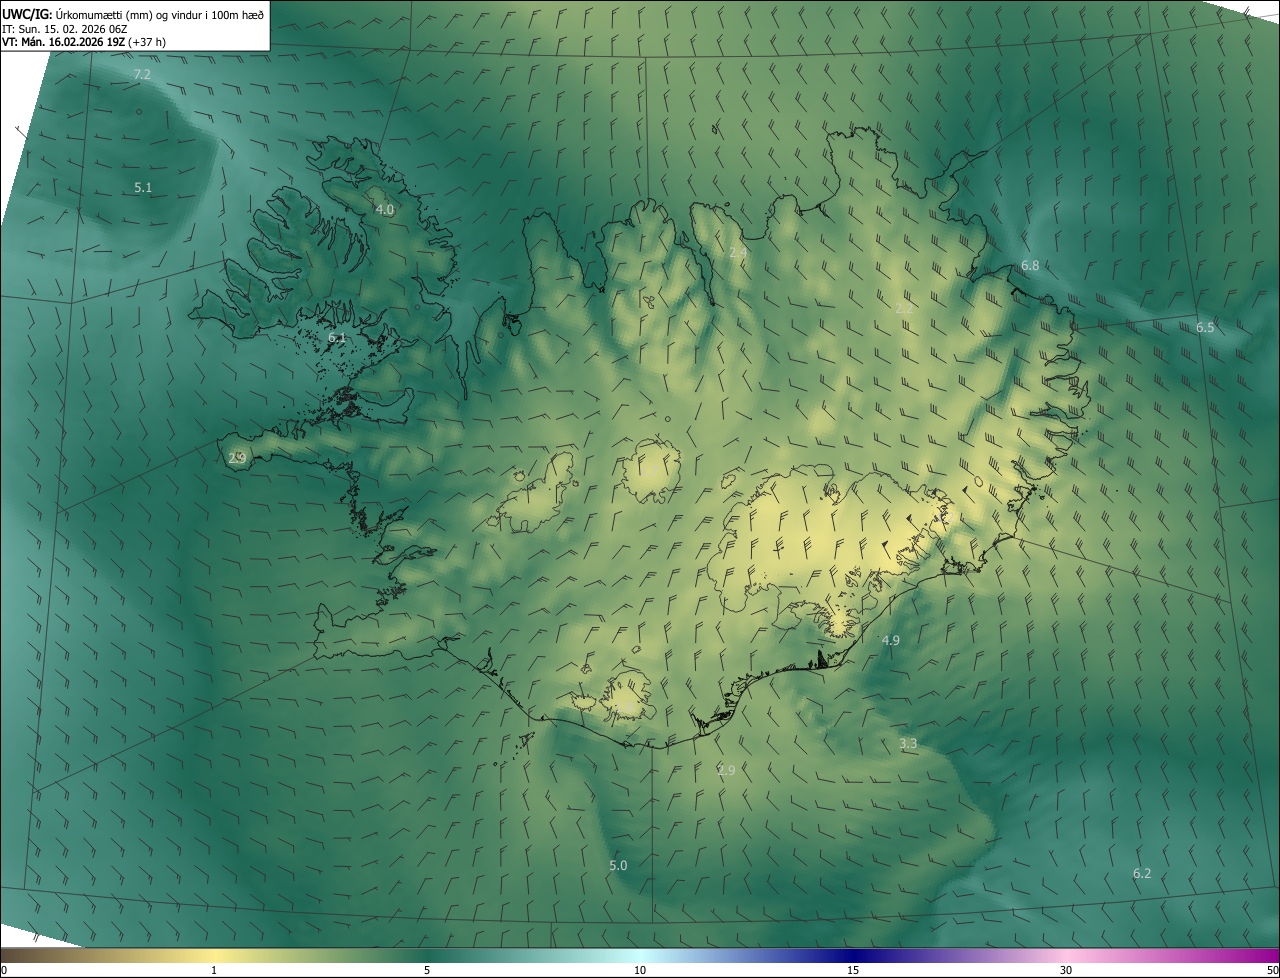Click the 6.2 value label on the map
This screenshot has height=978, width=1280.
1142,873
